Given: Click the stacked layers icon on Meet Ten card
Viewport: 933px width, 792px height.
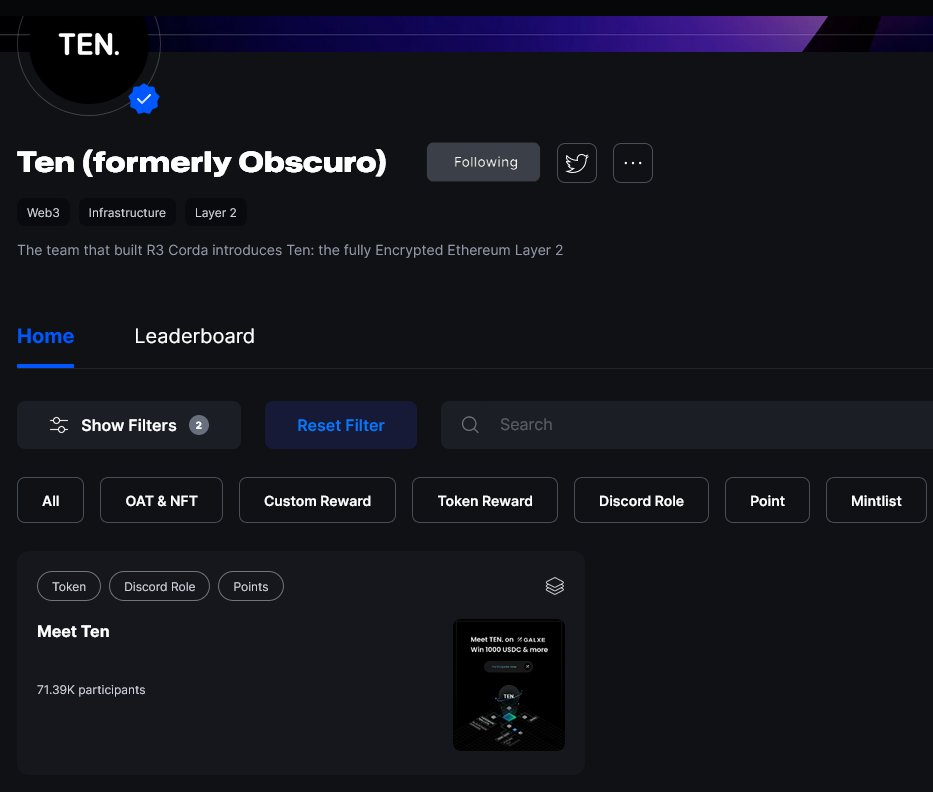Looking at the screenshot, I should click(555, 586).
